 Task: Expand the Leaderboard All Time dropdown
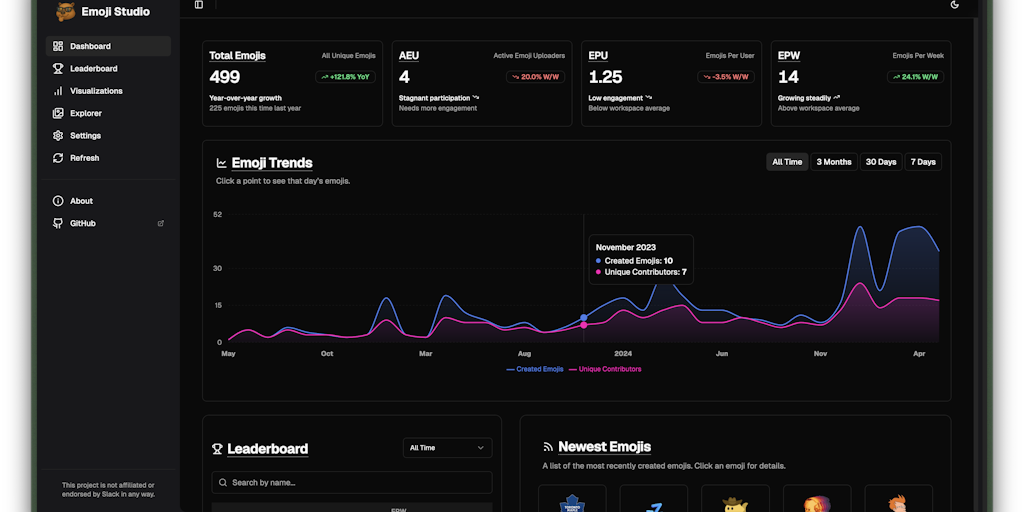(x=447, y=448)
